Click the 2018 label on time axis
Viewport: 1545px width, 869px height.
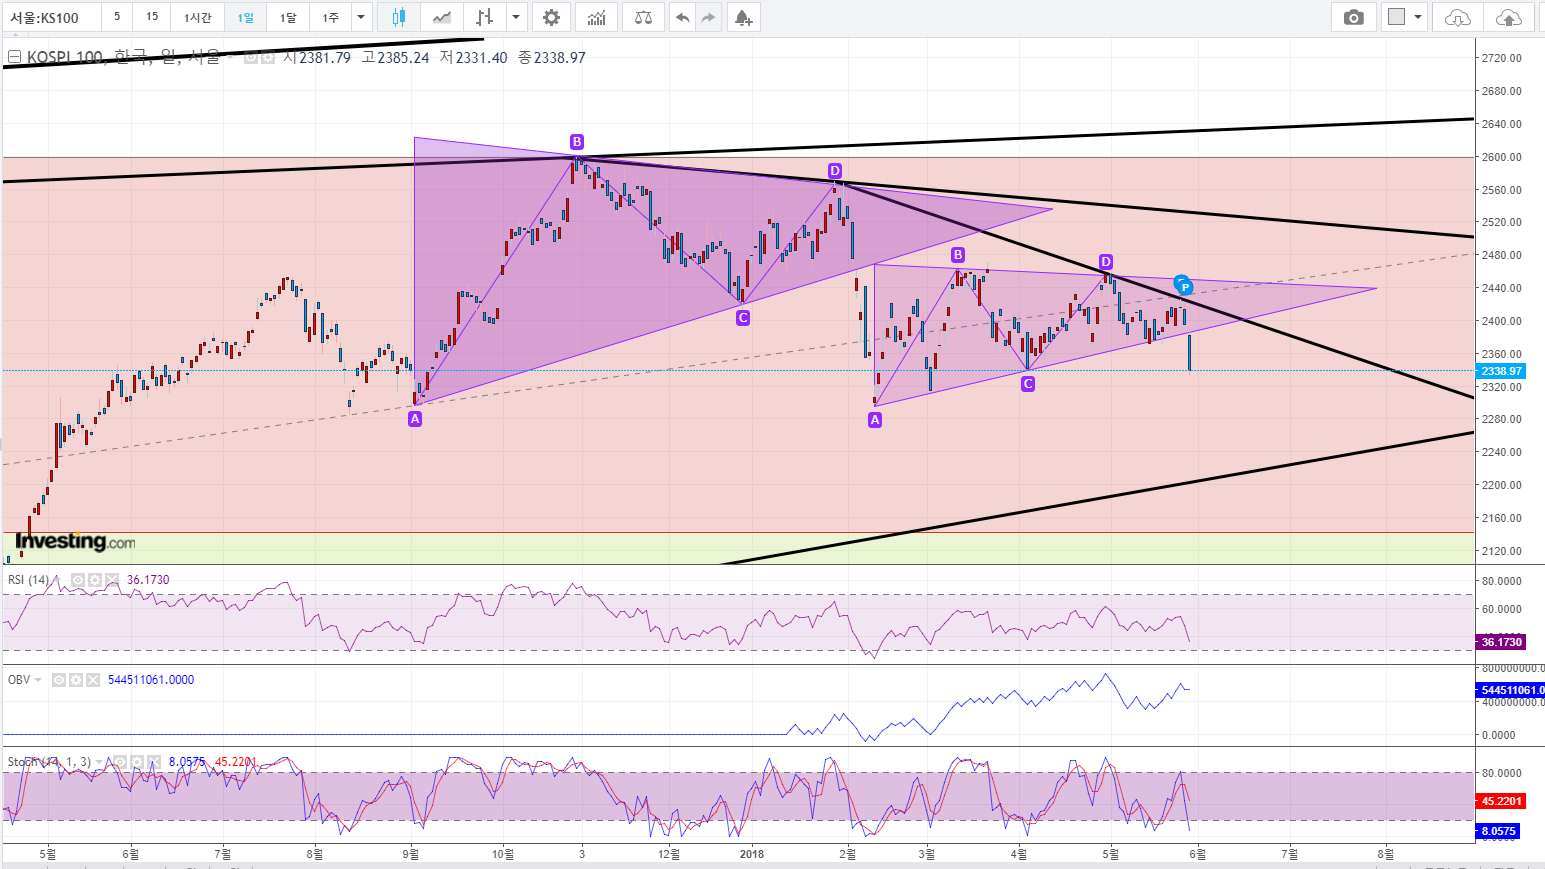(x=752, y=854)
